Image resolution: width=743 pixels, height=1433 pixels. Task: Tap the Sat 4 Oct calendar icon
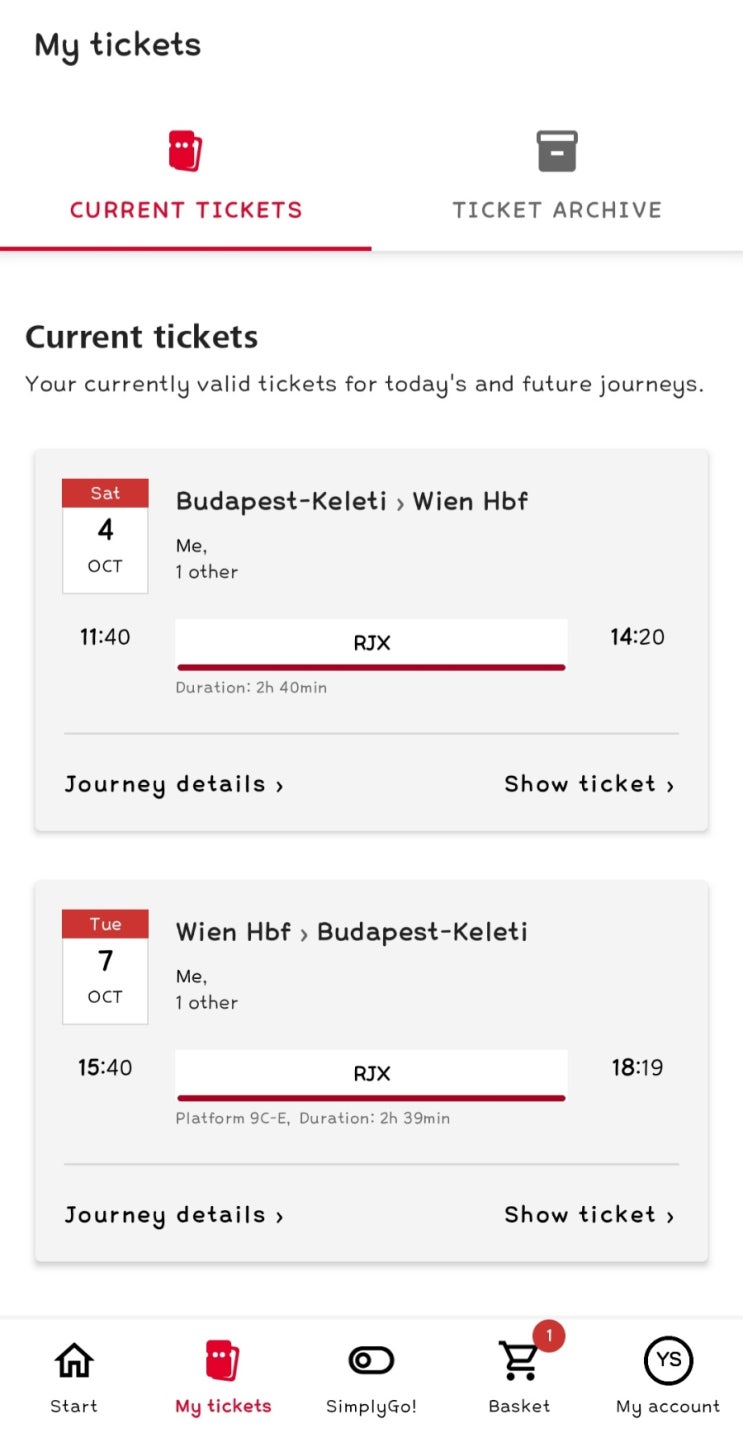point(105,536)
